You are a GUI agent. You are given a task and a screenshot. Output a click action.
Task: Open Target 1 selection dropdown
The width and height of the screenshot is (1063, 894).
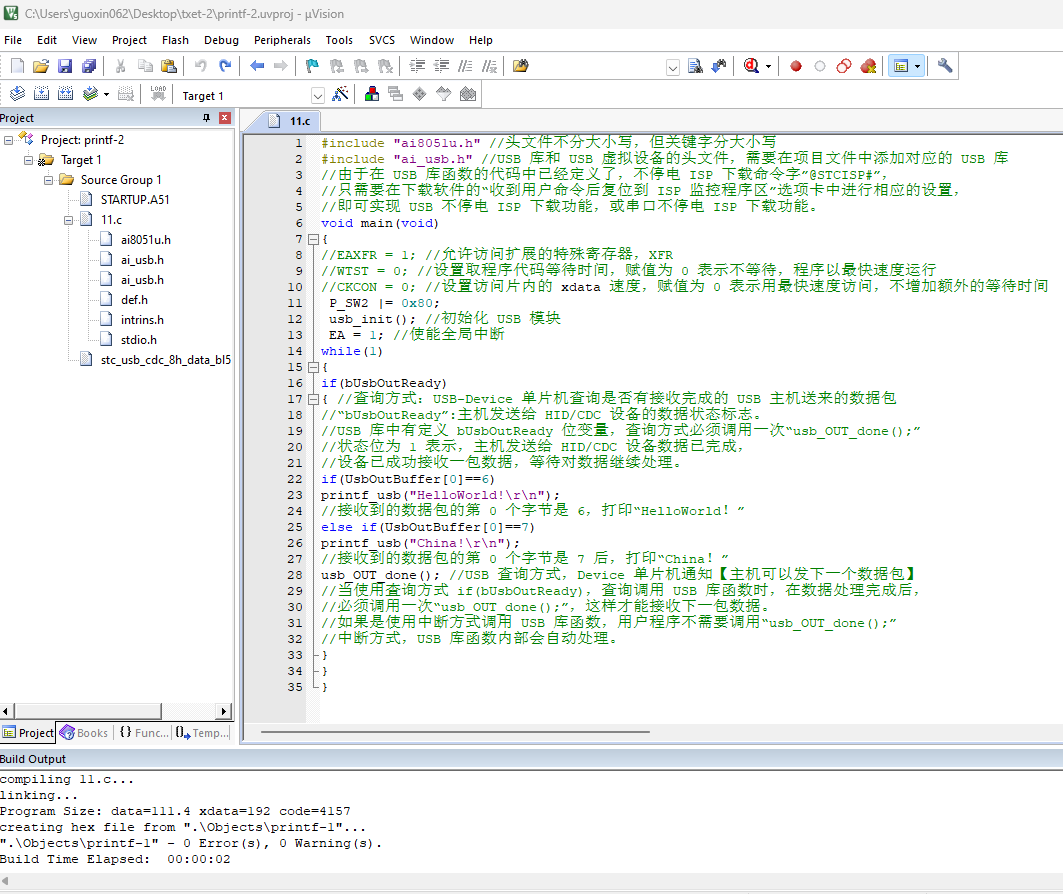pos(317,96)
